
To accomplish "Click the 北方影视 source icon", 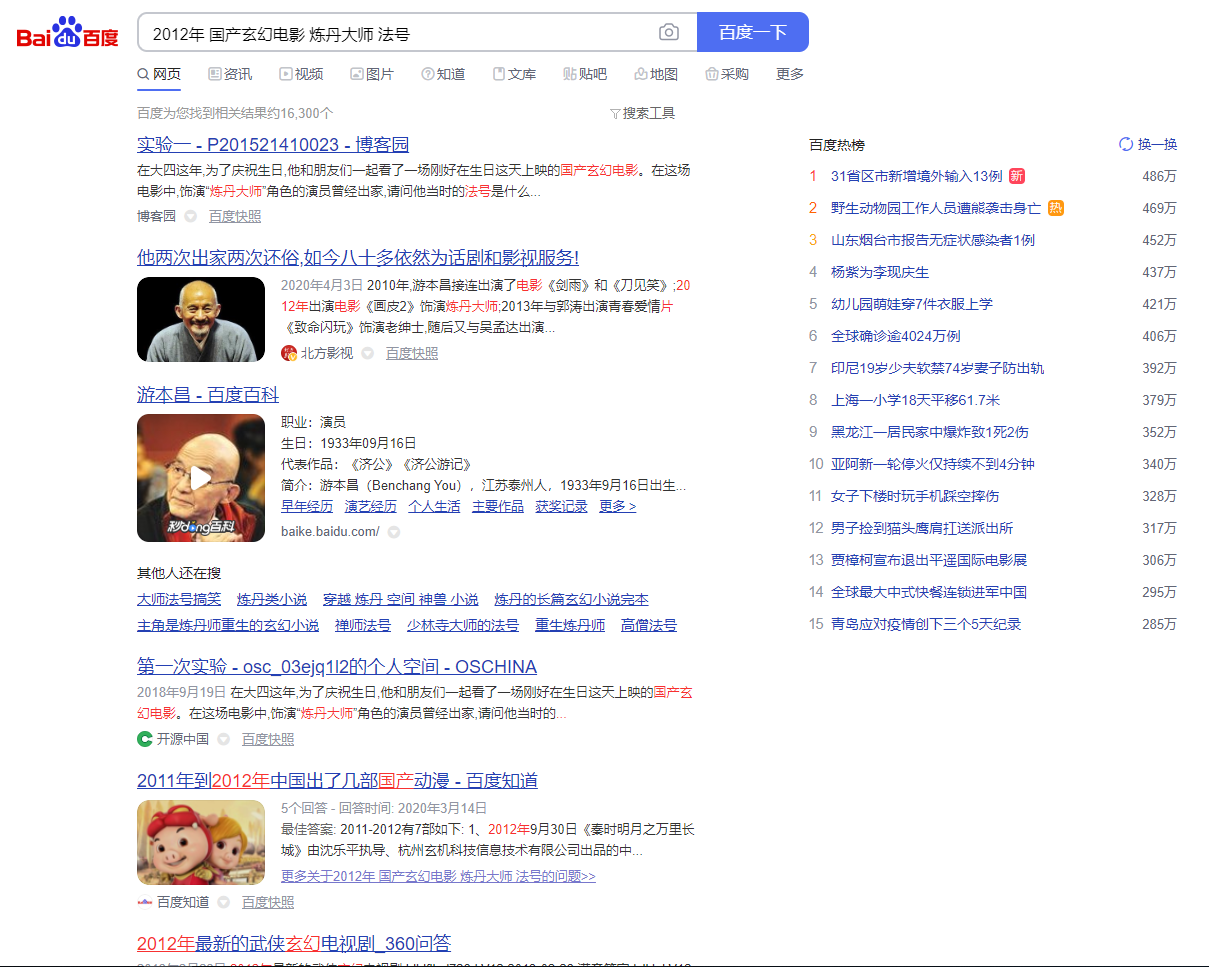I will point(289,353).
